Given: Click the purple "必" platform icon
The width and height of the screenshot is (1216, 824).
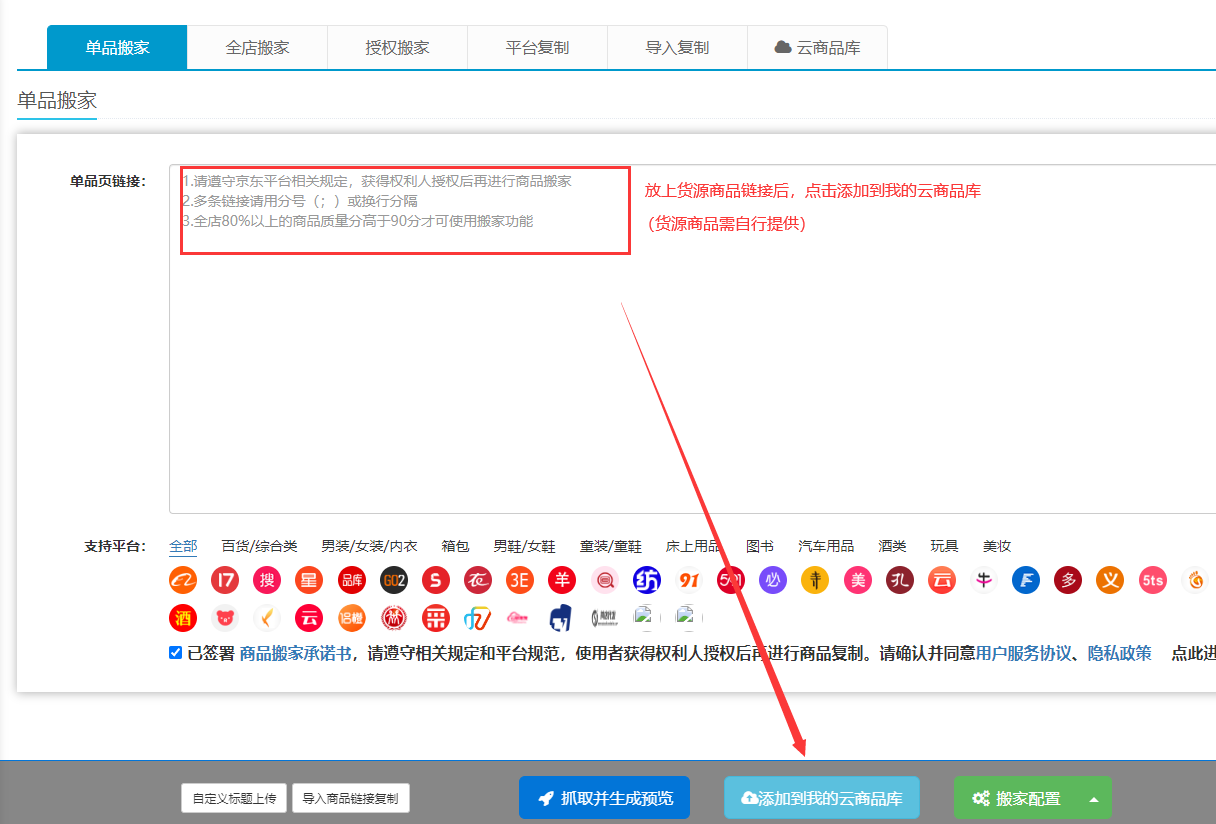Looking at the screenshot, I should 772,580.
